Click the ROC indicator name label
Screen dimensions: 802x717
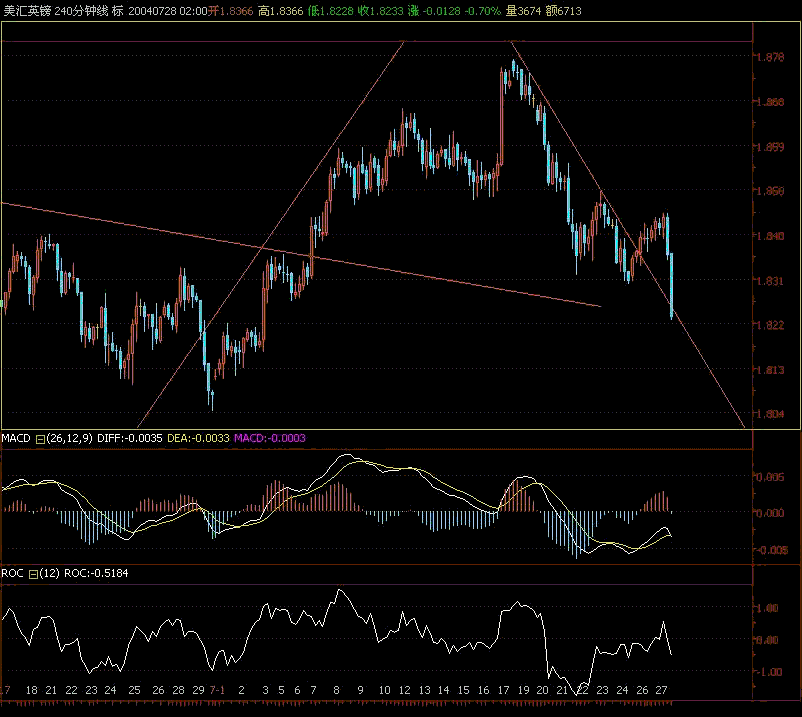point(13,574)
